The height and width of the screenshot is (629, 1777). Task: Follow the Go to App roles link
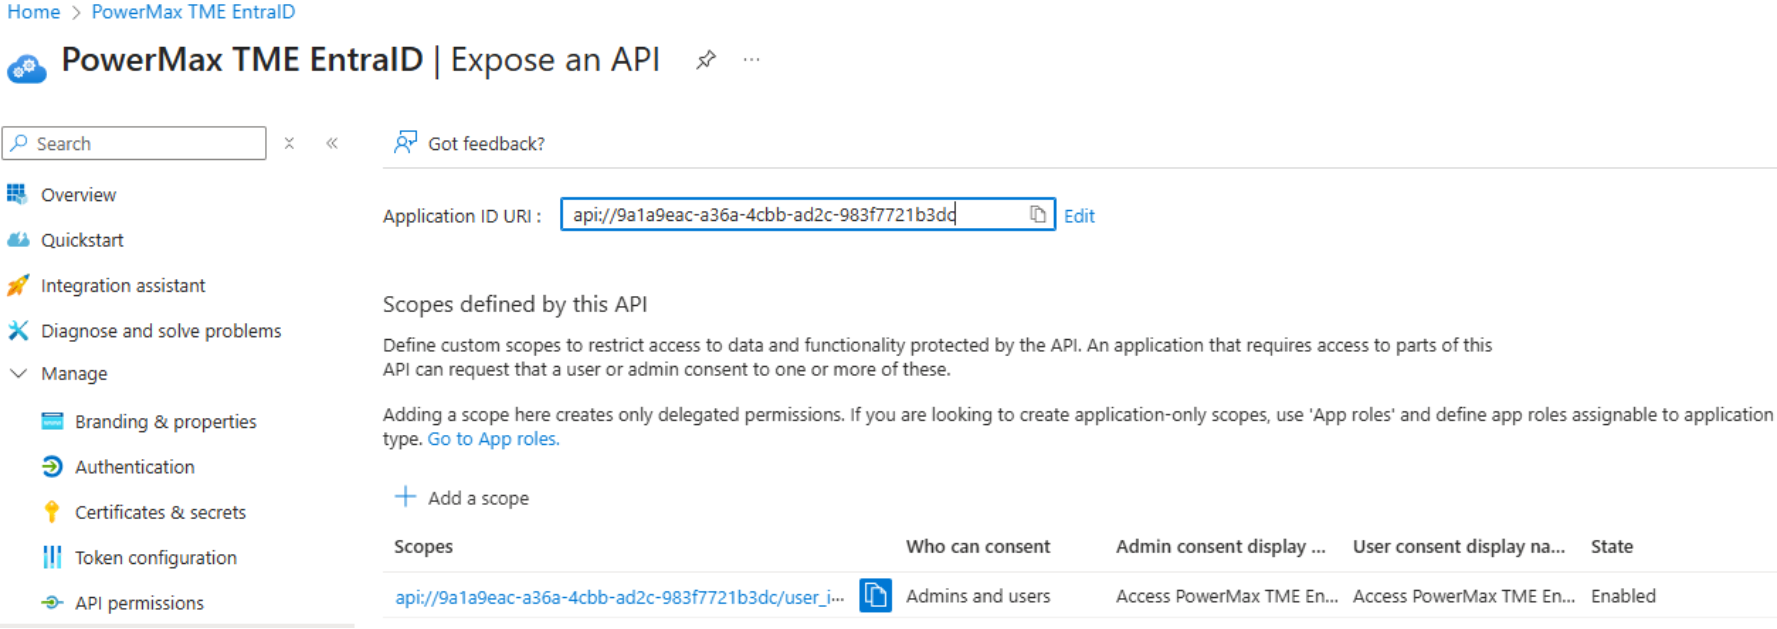(x=493, y=439)
